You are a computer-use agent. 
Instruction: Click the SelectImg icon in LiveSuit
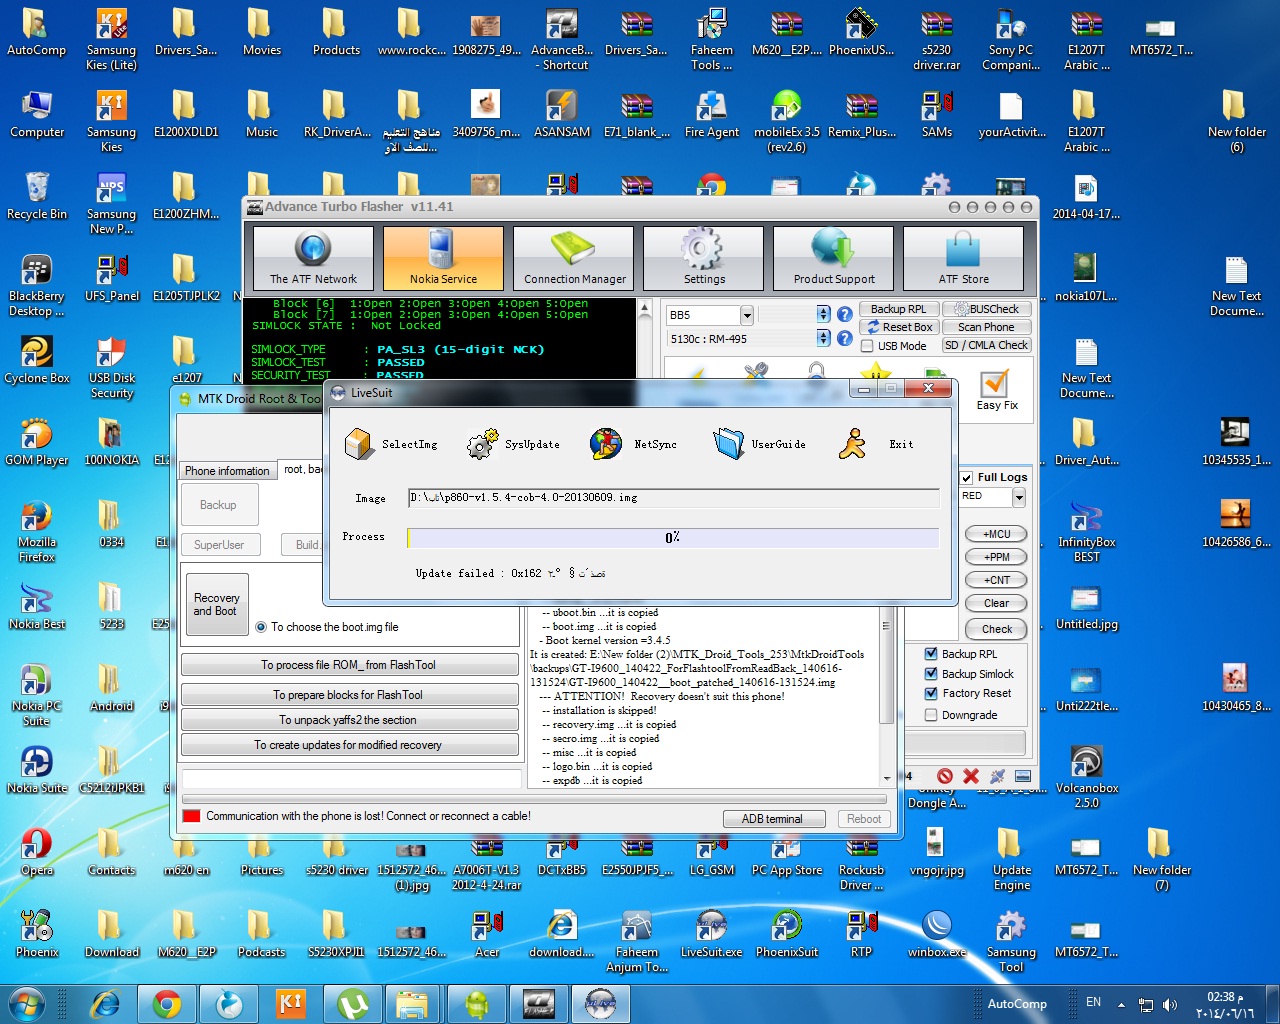click(x=359, y=443)
